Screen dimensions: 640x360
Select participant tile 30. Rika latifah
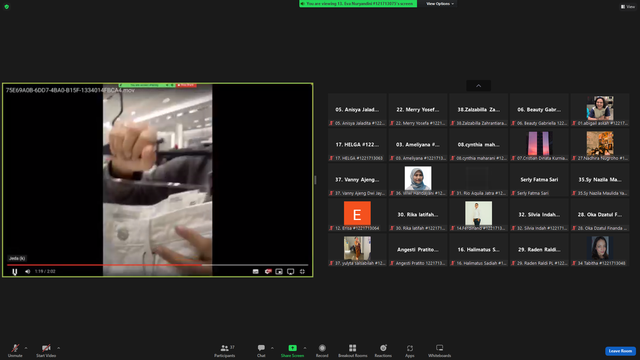[x=418, y=215]
